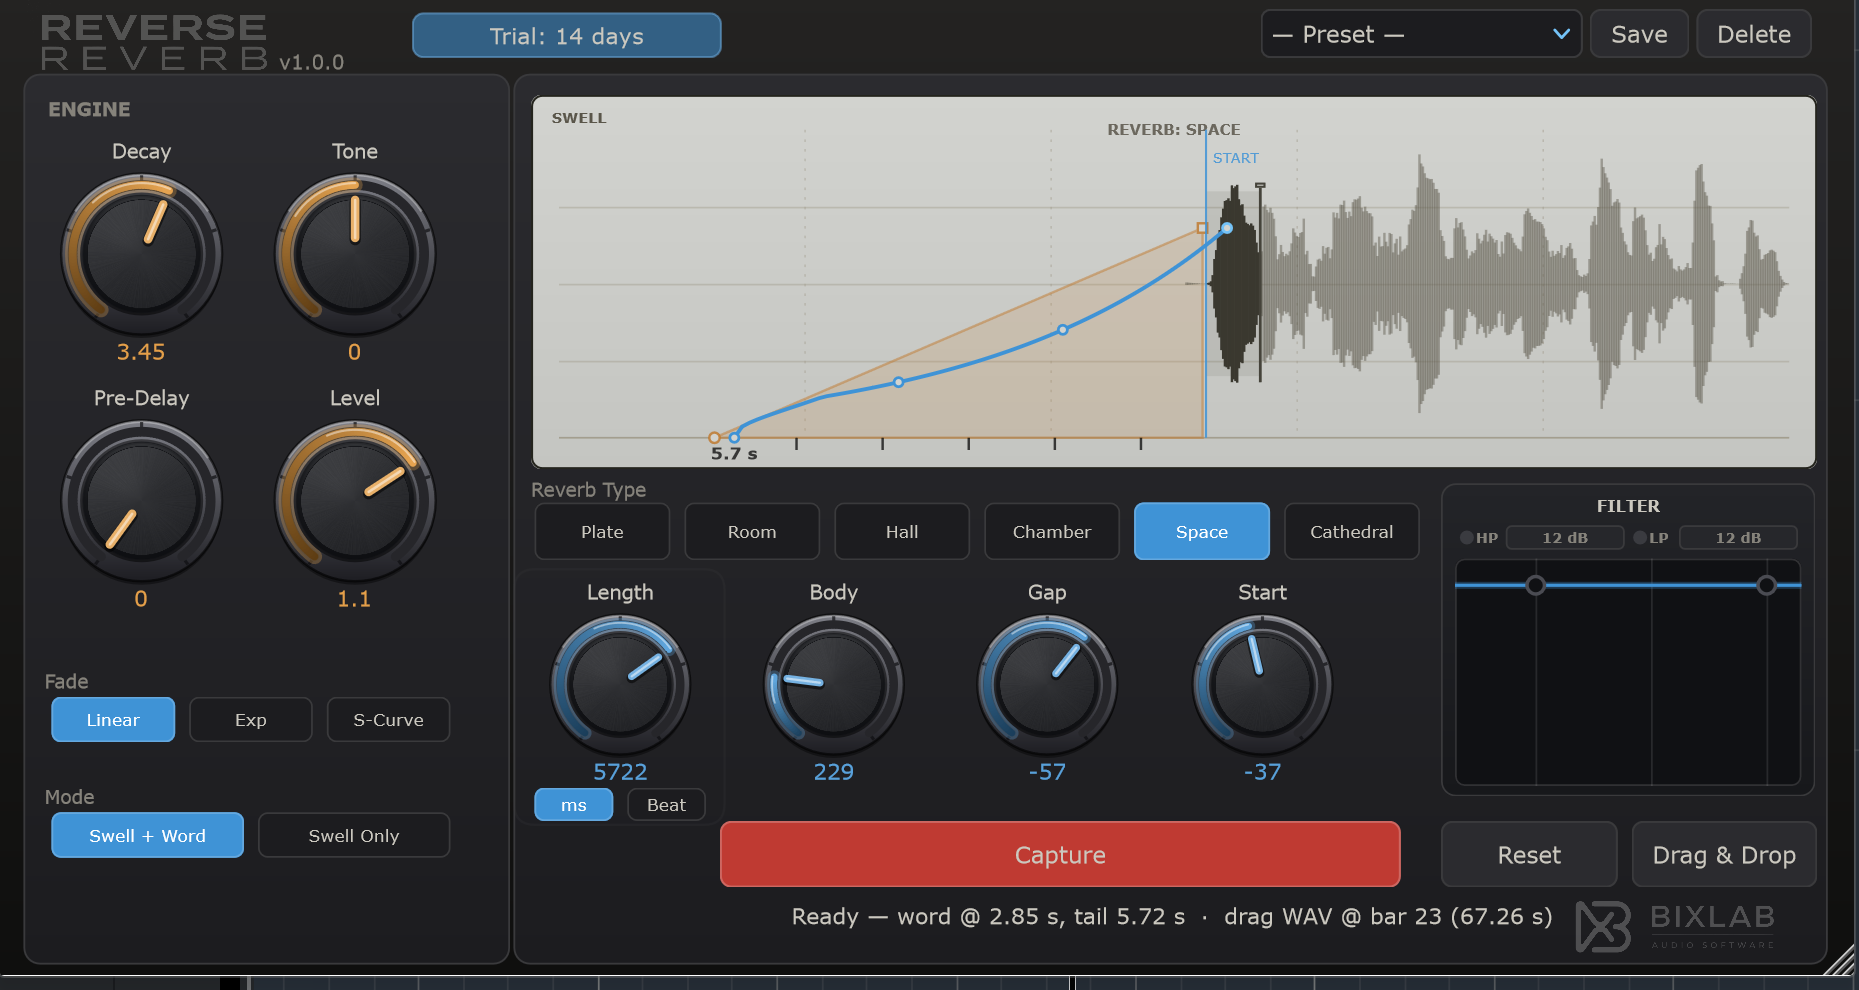1859x990 pixels.
Task: Click the resize grip in corner
Action: pyautogui.click(x=1840, y=960)
